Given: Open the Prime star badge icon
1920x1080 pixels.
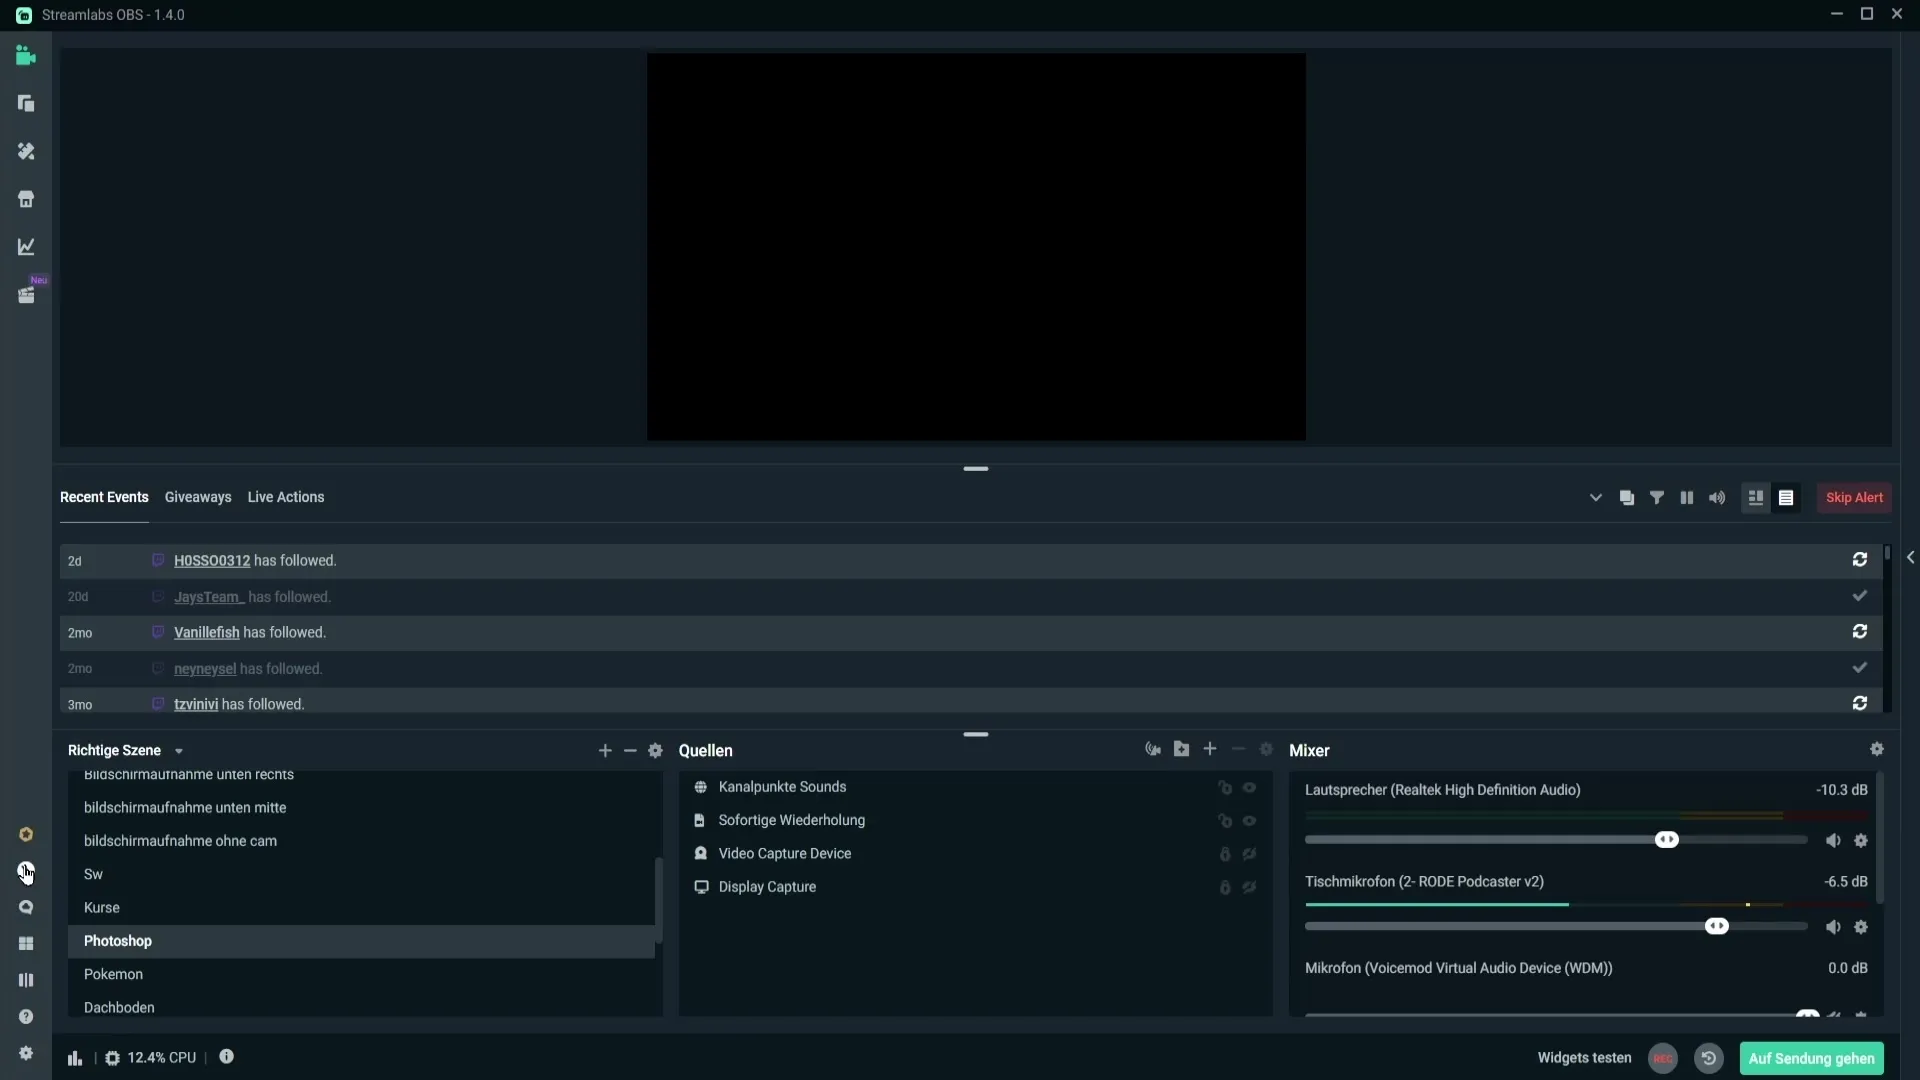Looking at the screenshot, I should click(x=26, y=835).
